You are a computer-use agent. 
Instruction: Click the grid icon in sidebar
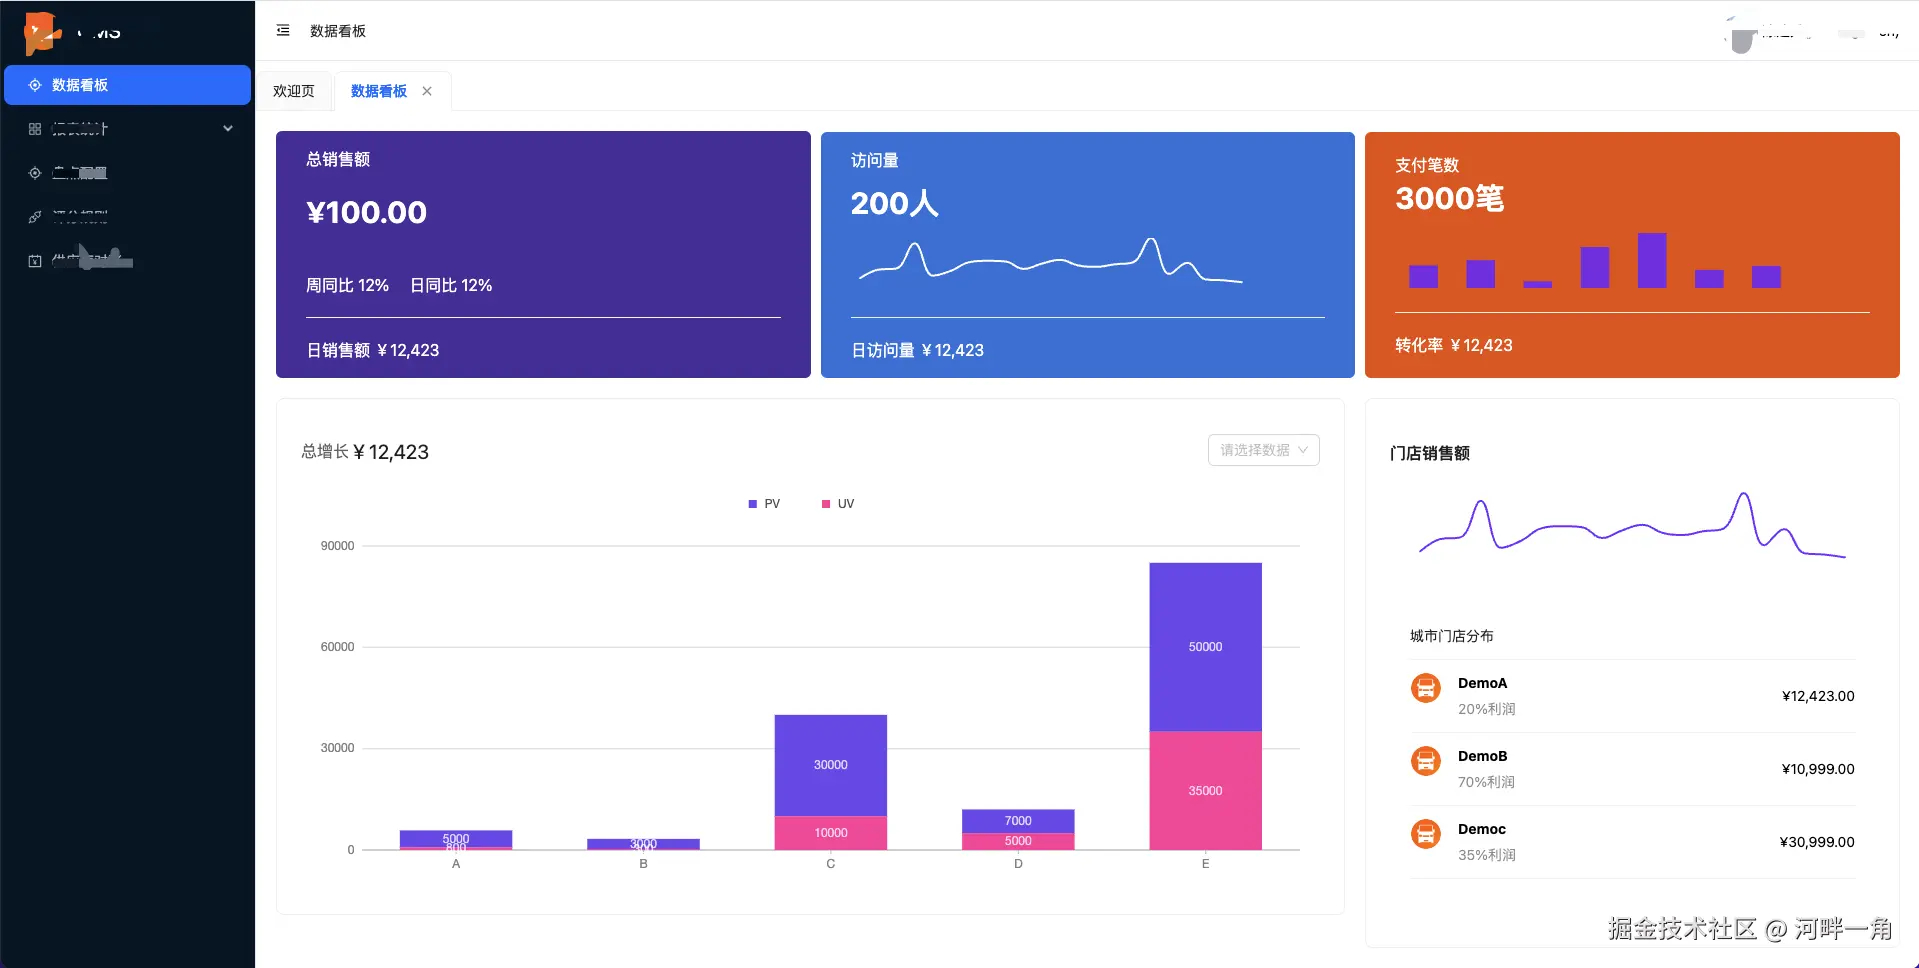point(35,129)
